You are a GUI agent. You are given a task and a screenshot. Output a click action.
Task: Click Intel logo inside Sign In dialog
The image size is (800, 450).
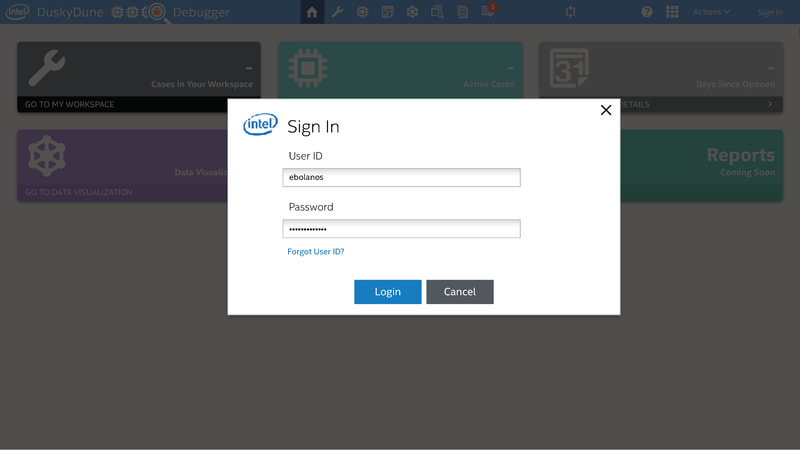pyautogui.click(x=260, y=124)
